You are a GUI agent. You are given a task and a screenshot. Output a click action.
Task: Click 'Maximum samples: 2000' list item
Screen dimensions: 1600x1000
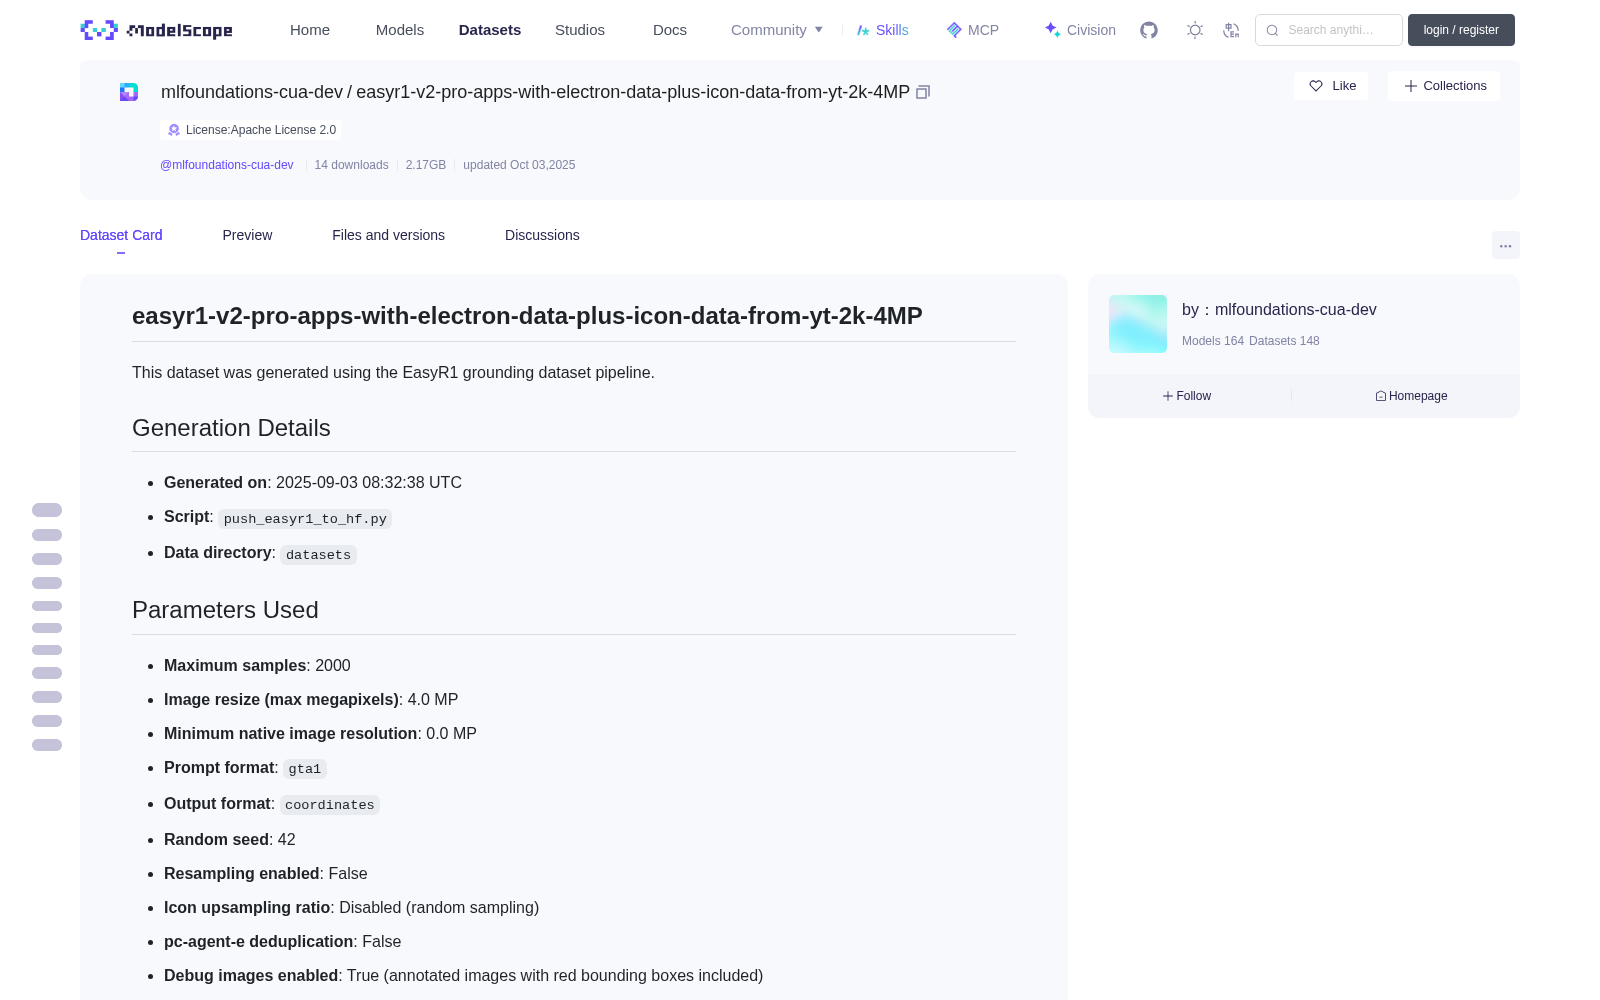pyautogui.click(x=257, y=666)
